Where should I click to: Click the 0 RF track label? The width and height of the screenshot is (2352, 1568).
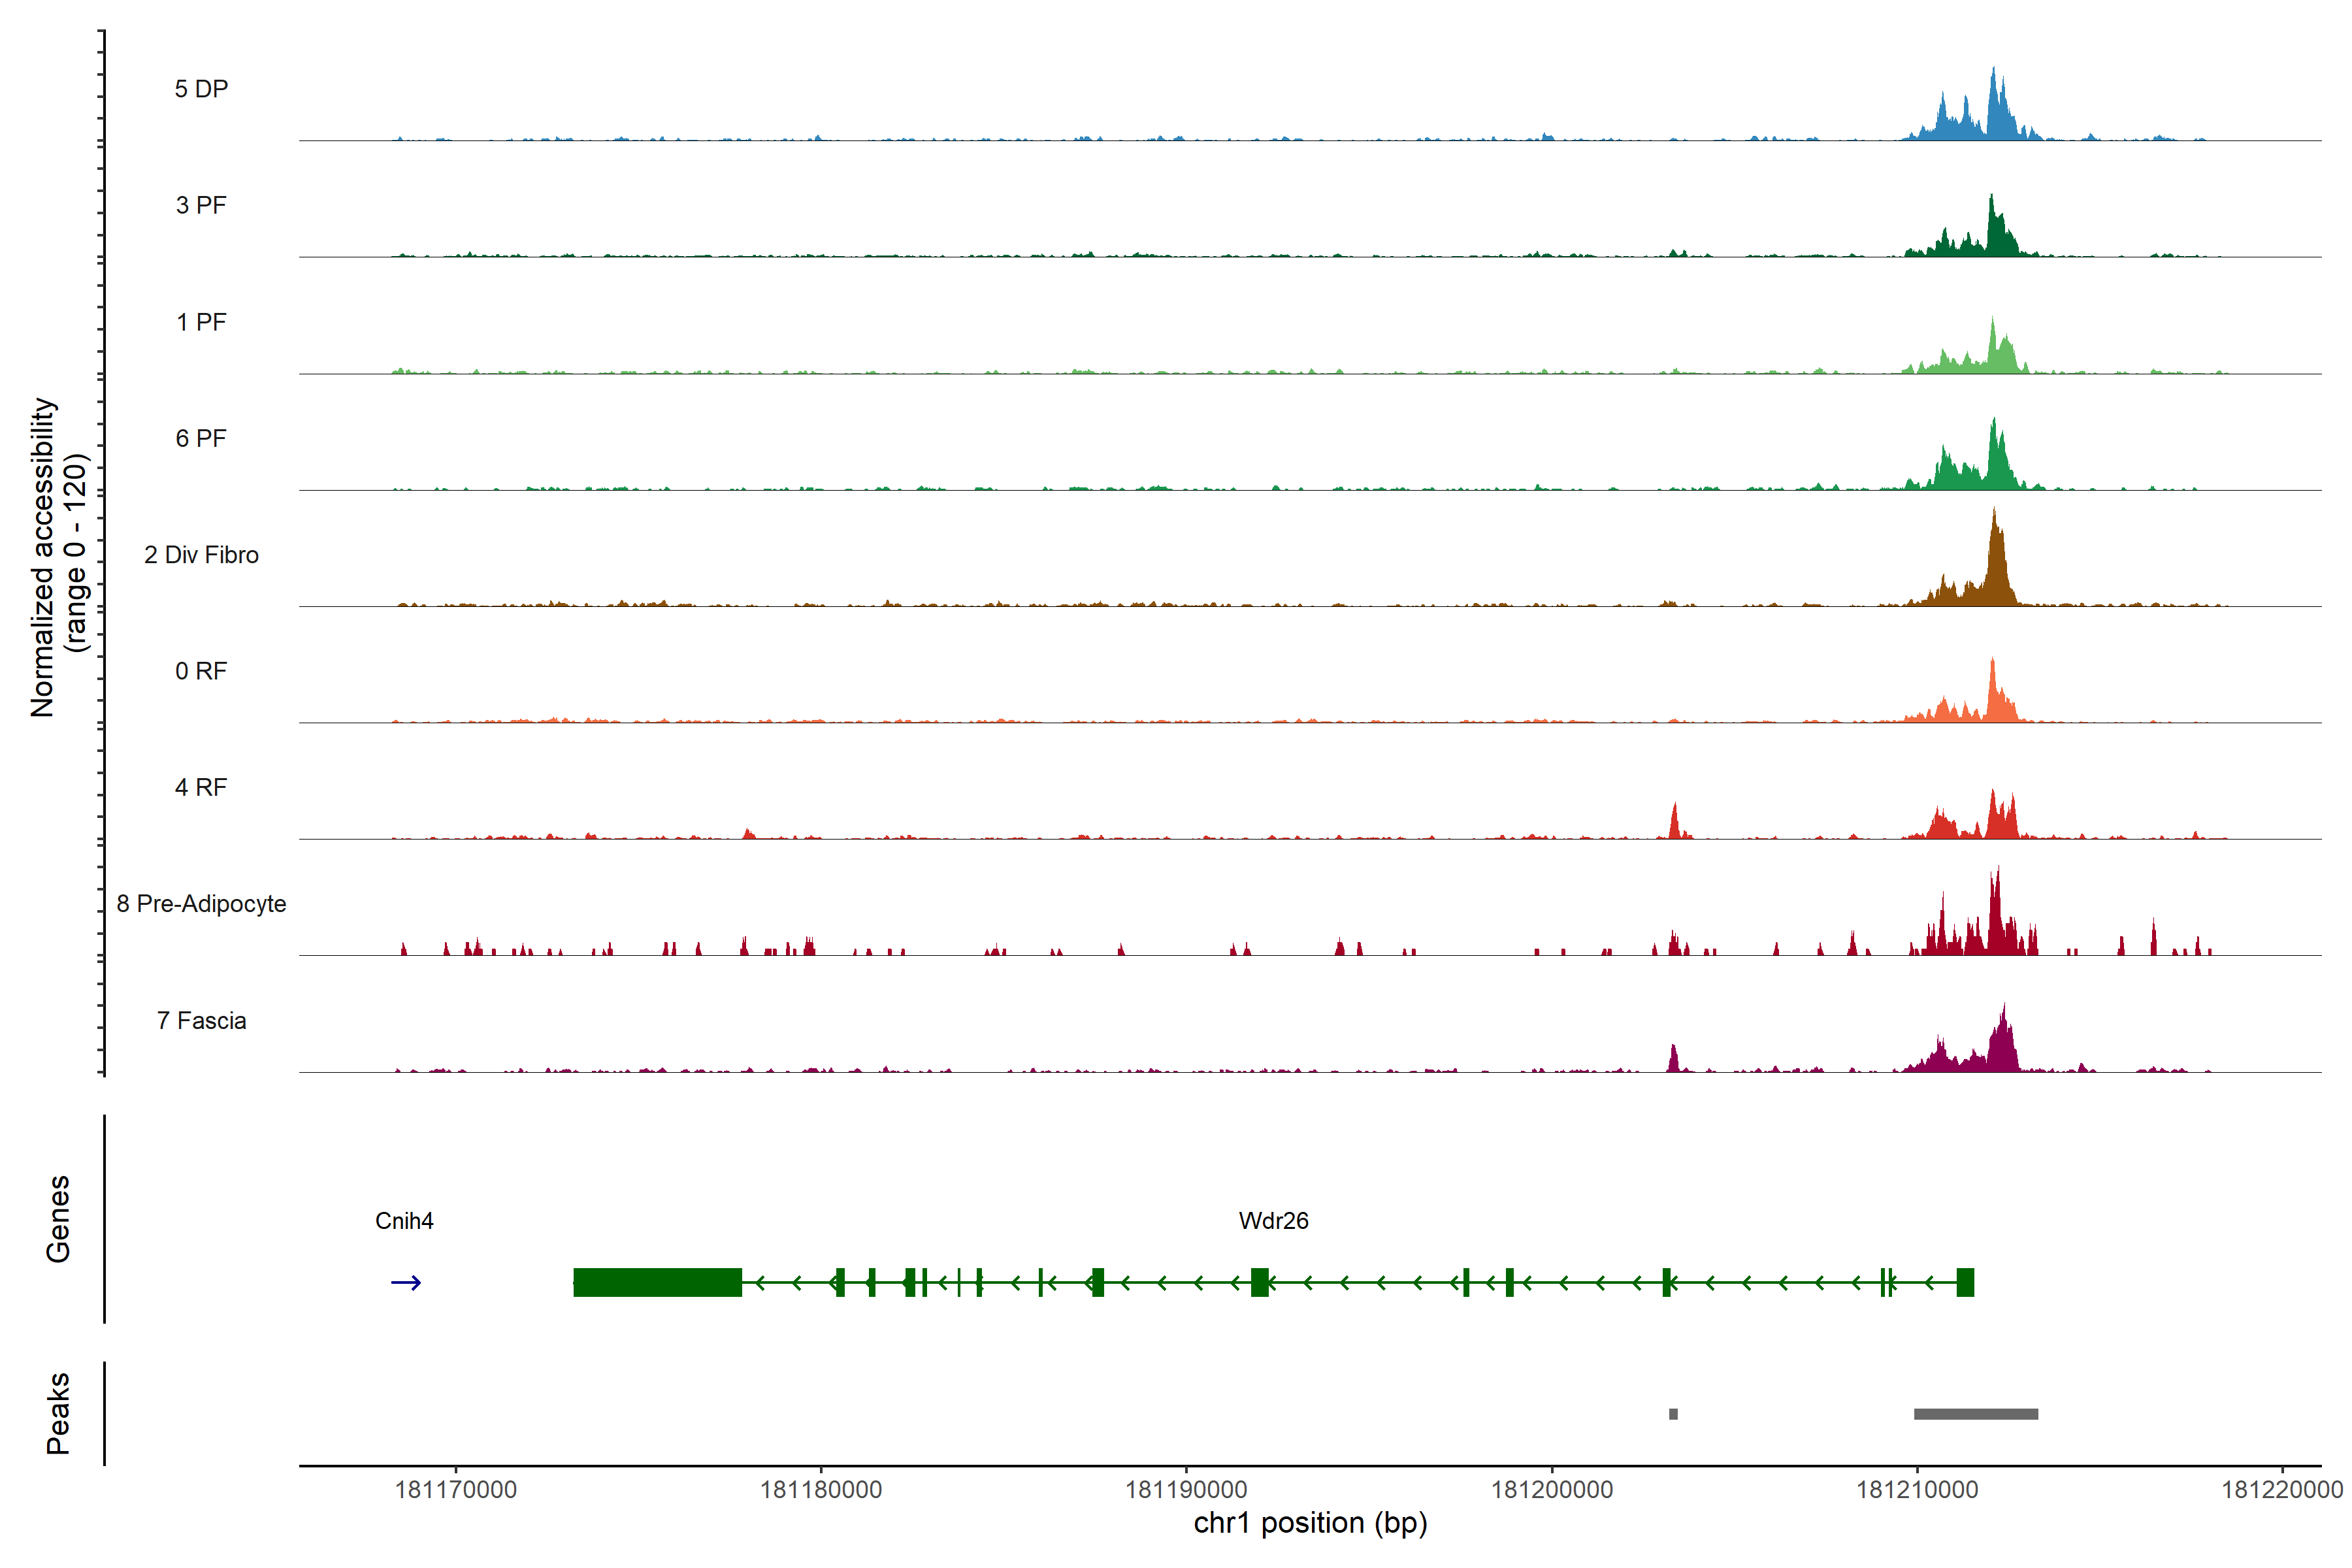201,671
